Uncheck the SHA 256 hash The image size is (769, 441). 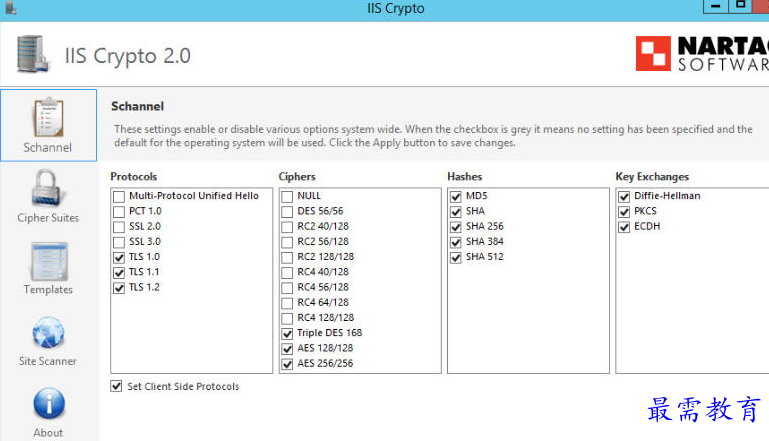click(456, 227)
